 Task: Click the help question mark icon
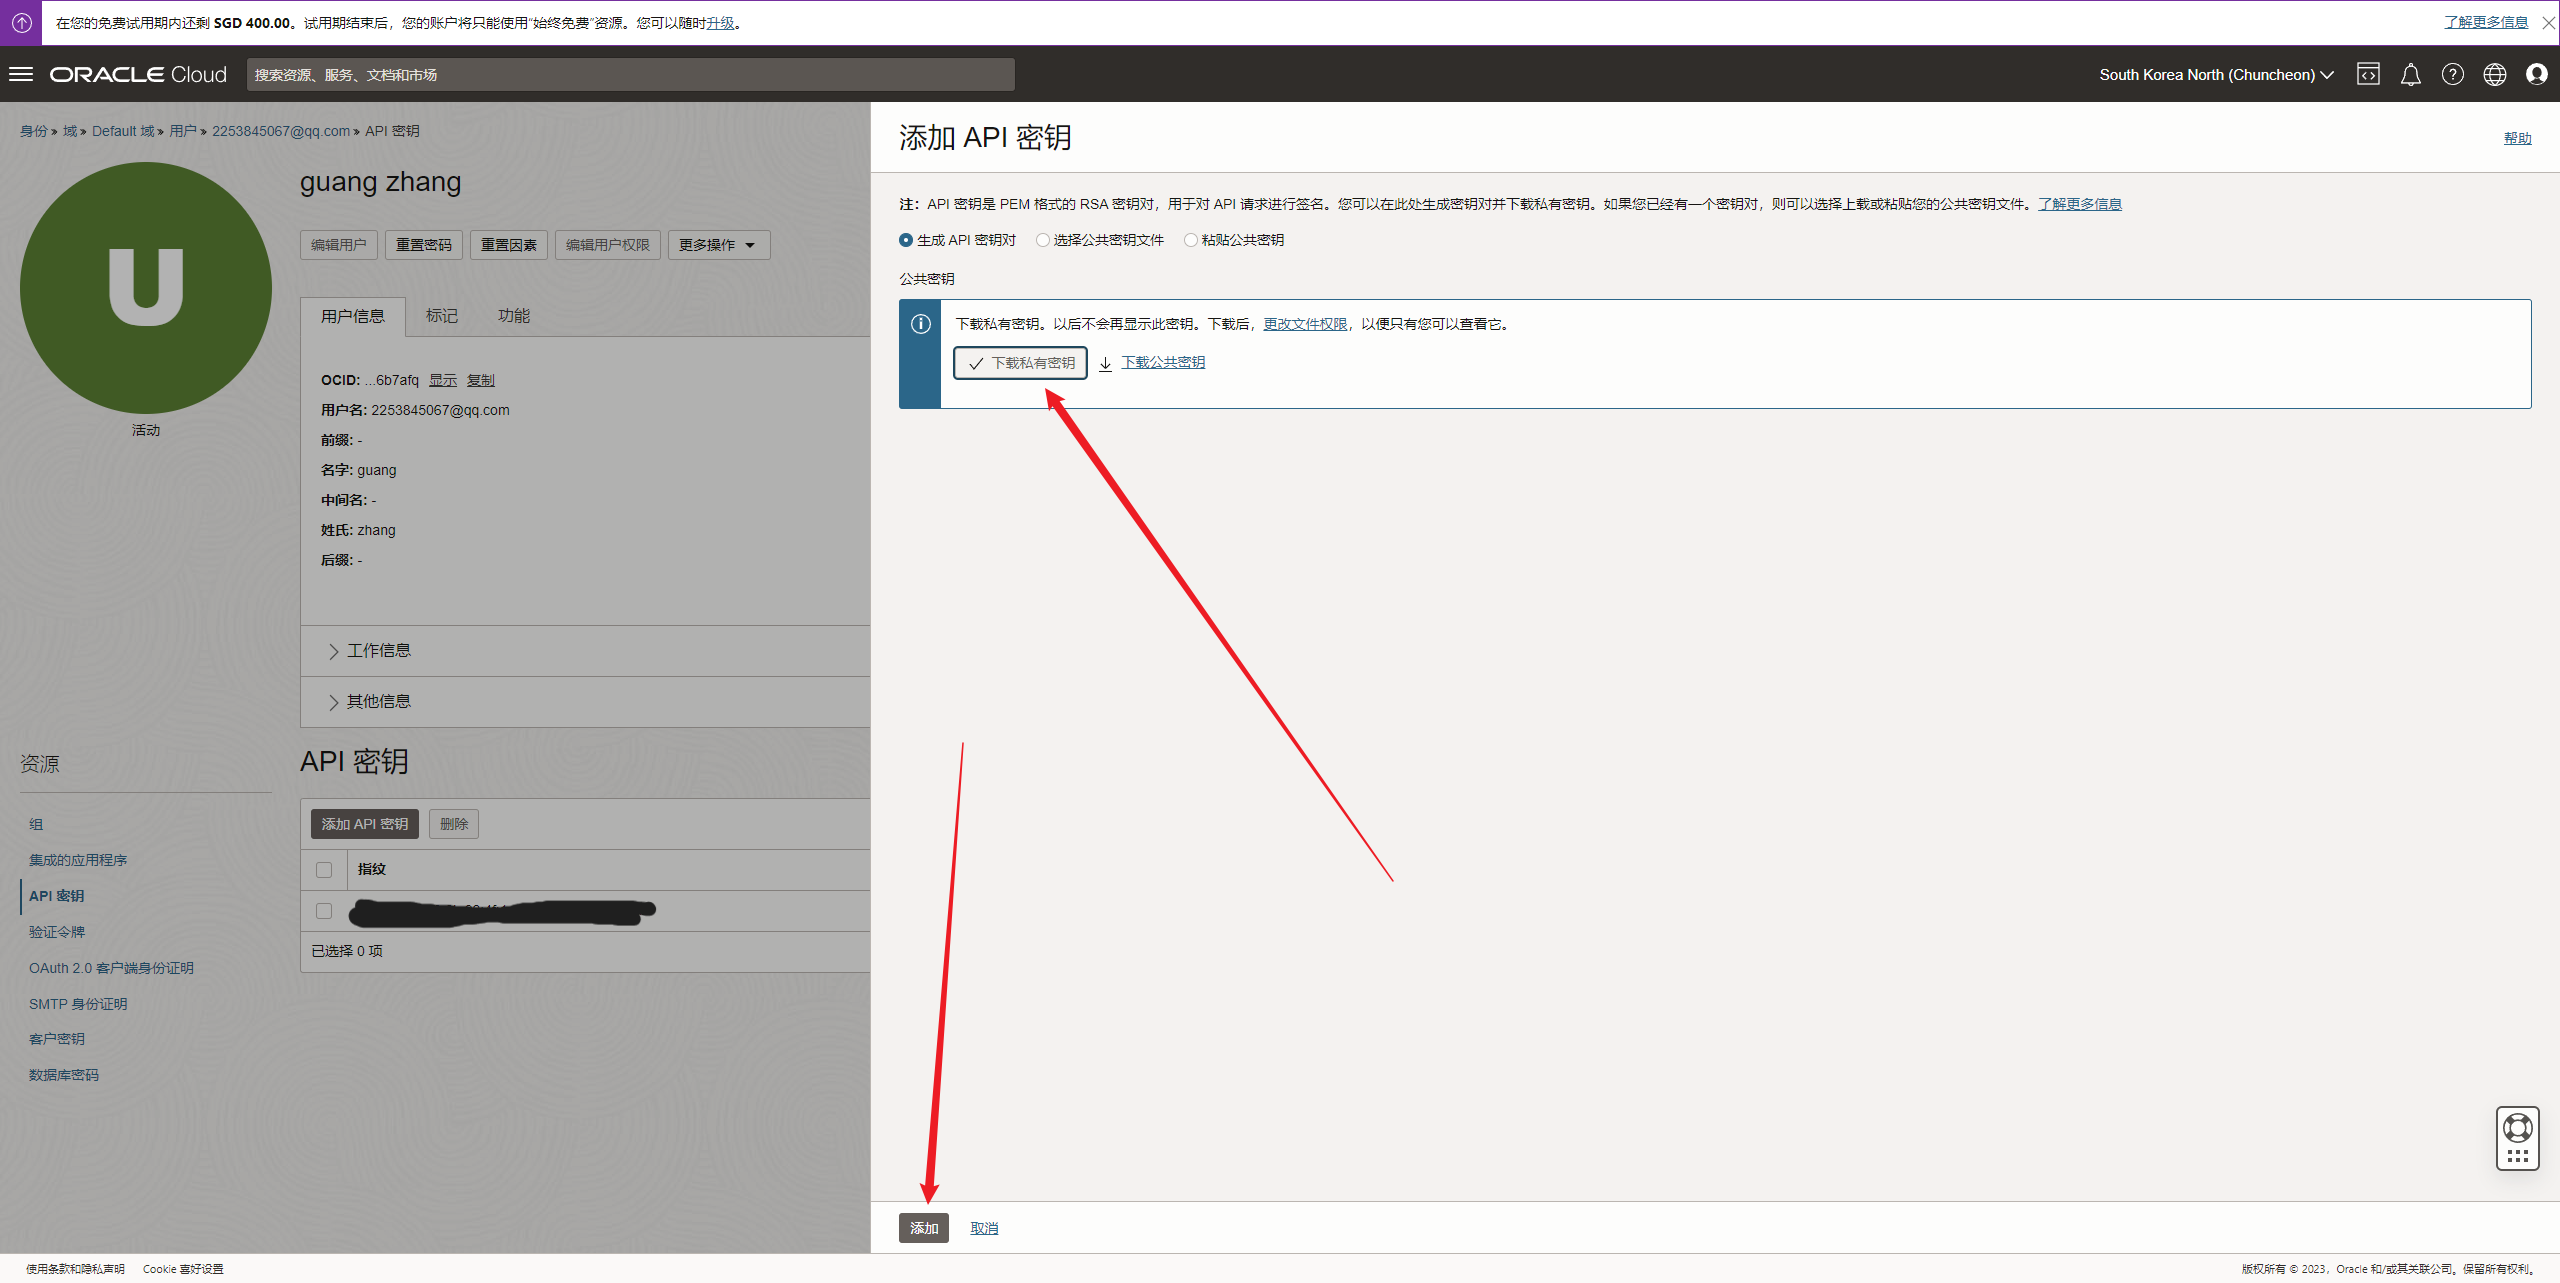coord(2452,74)
